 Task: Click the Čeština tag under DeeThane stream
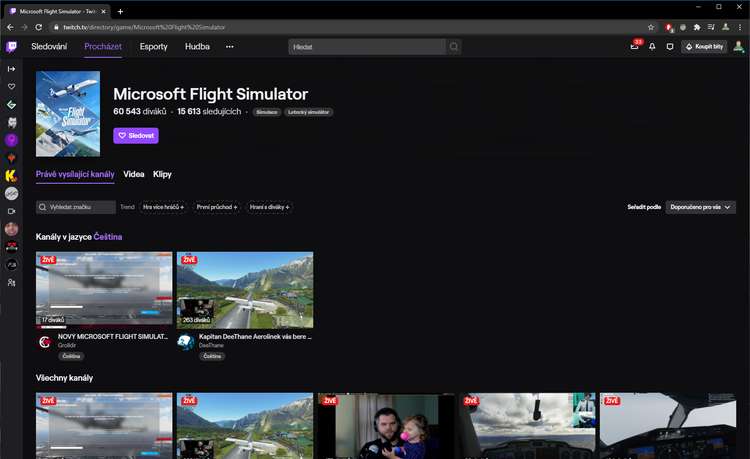212,356
